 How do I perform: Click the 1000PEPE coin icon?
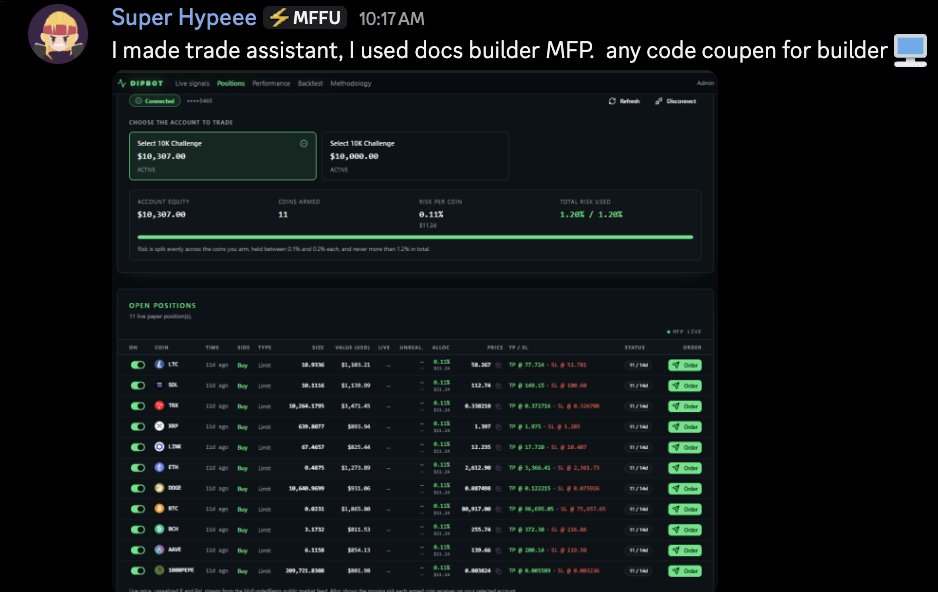tap(159, 570)
